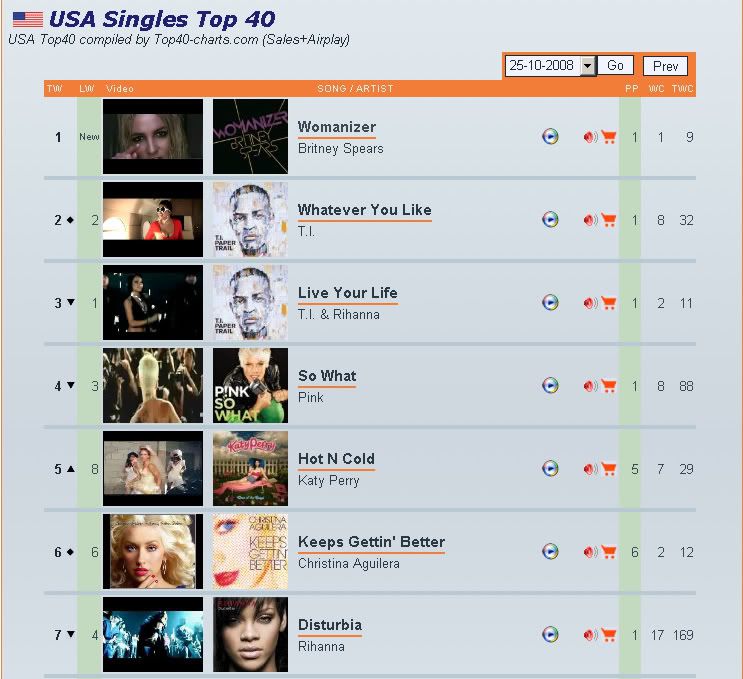
Task: Click the Pink So What cover art
Action: pos(250,385)
